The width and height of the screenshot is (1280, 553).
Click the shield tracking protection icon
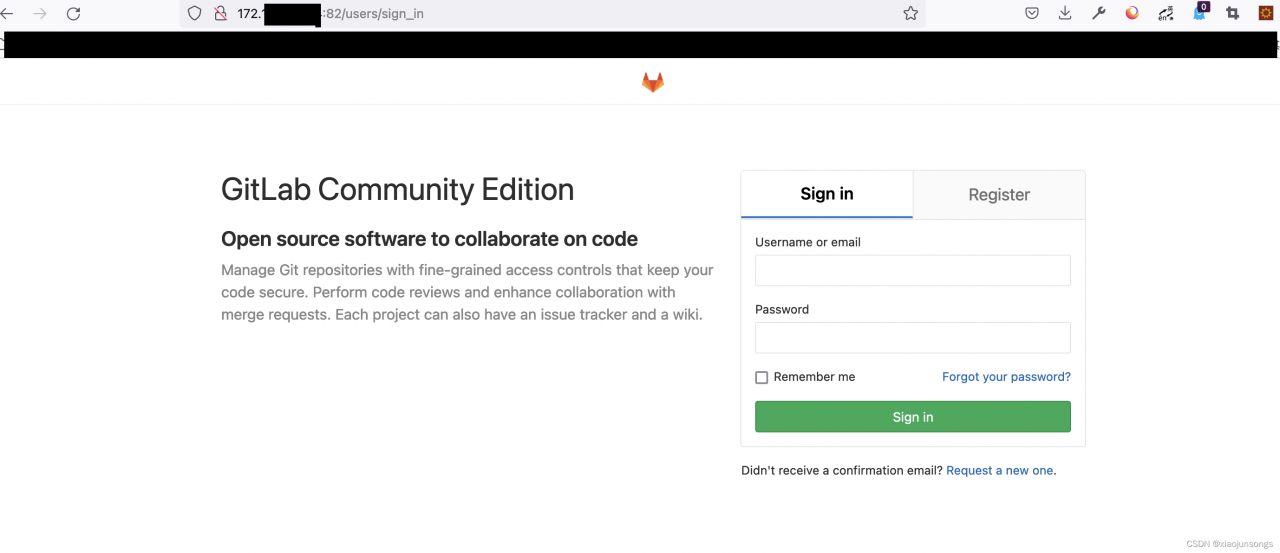coord(195,14)
